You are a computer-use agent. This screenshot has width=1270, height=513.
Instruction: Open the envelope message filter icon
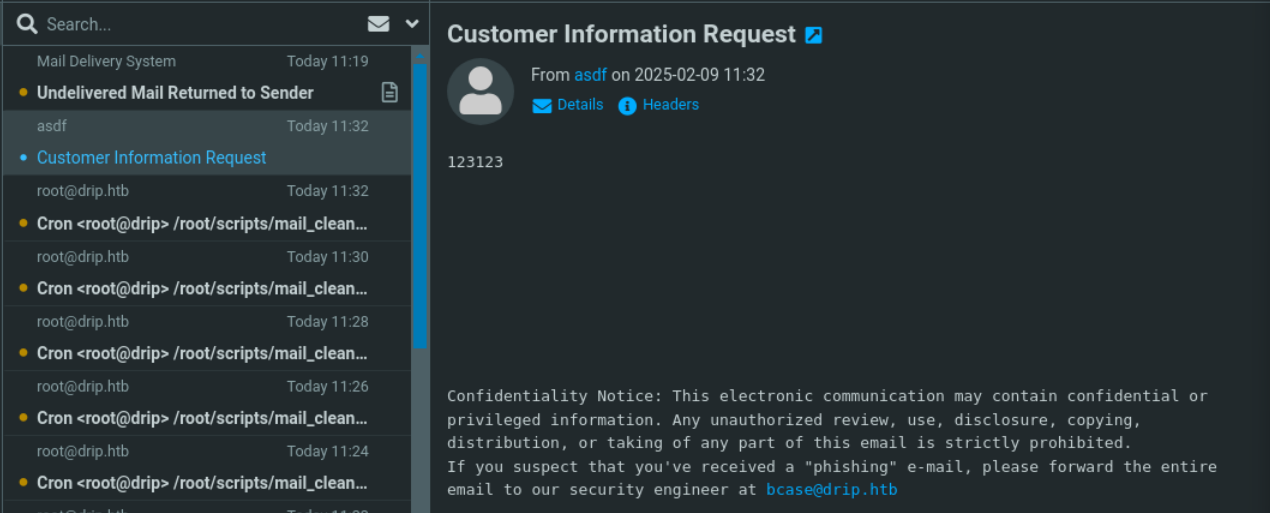pyautogui.click(x=378, y=24)
